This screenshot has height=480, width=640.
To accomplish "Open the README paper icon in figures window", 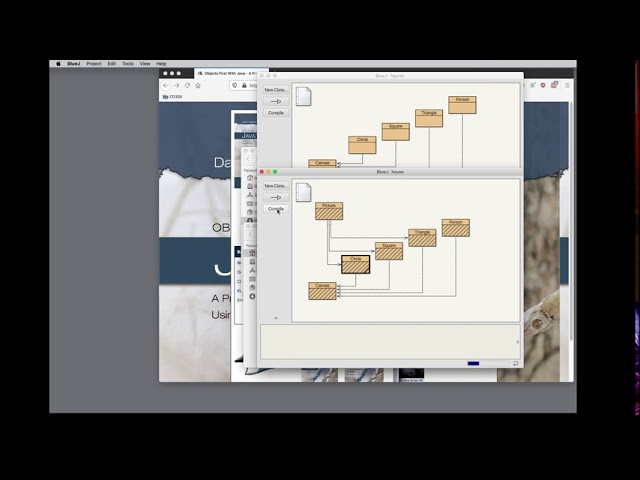I will click(x=303, y=97).
